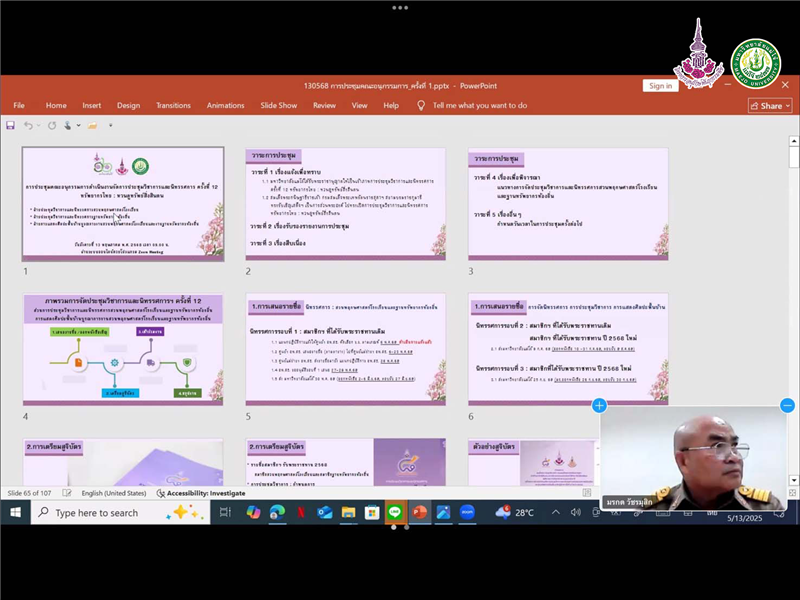This screenshot has width=800, height=600.
Task: Open Microsoft Edge from the taskbar
Action: (x=277, y=512)
